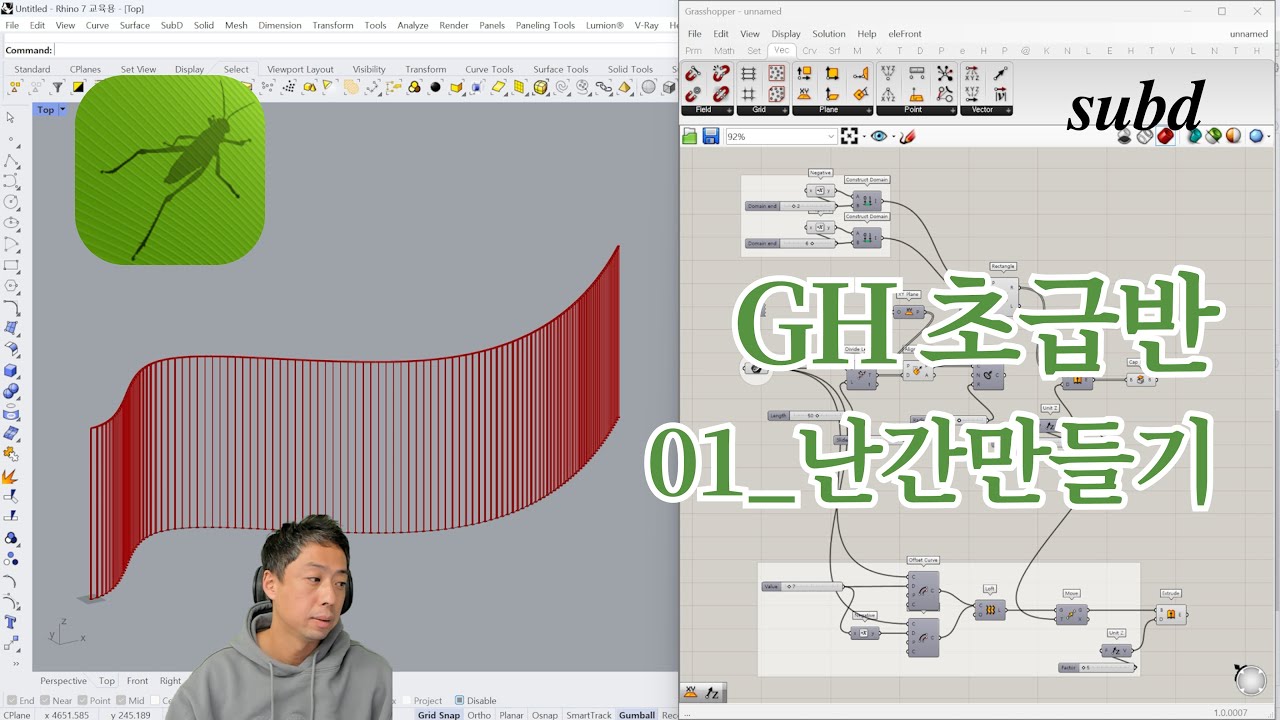Toggle the End osnap checkbox
Screen dimensions: 1280x720
tap(12, 701)
